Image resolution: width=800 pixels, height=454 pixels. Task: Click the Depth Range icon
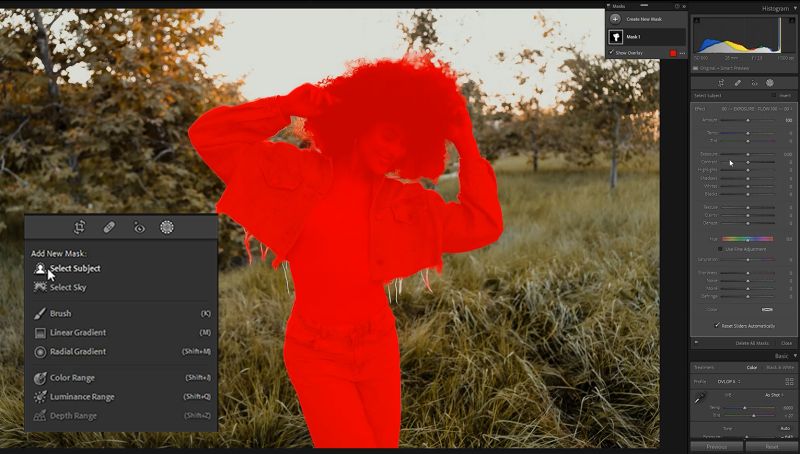[x=40, y=416]
